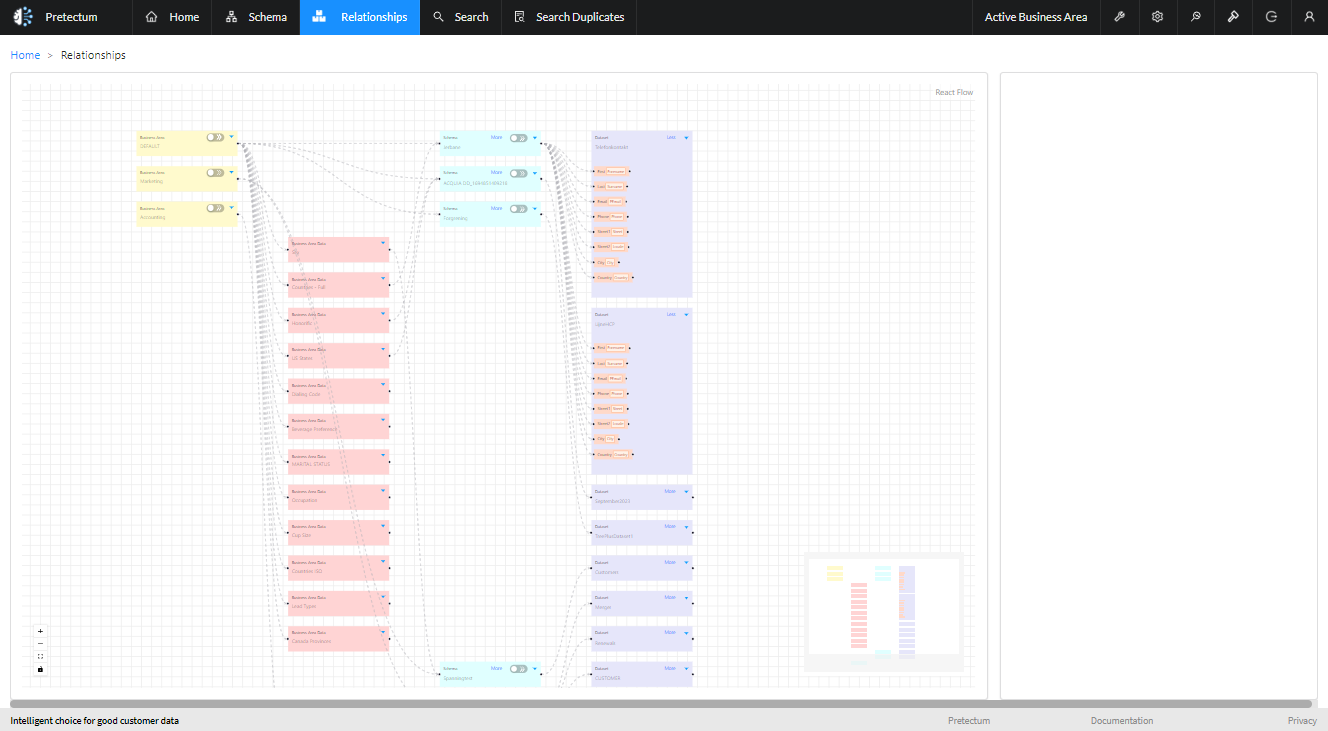Click the Schema hierarchy icon in navbar
1328x731 pixels.
point(232,17)
